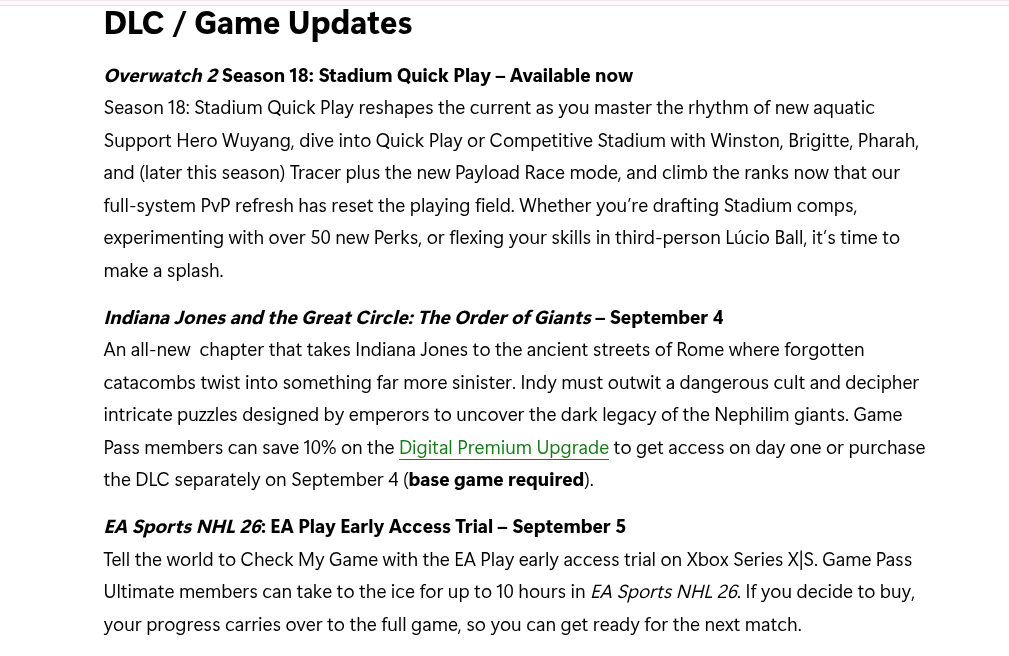Click the 'Available now' text in Overwatch heading

[x=571, y=76]
